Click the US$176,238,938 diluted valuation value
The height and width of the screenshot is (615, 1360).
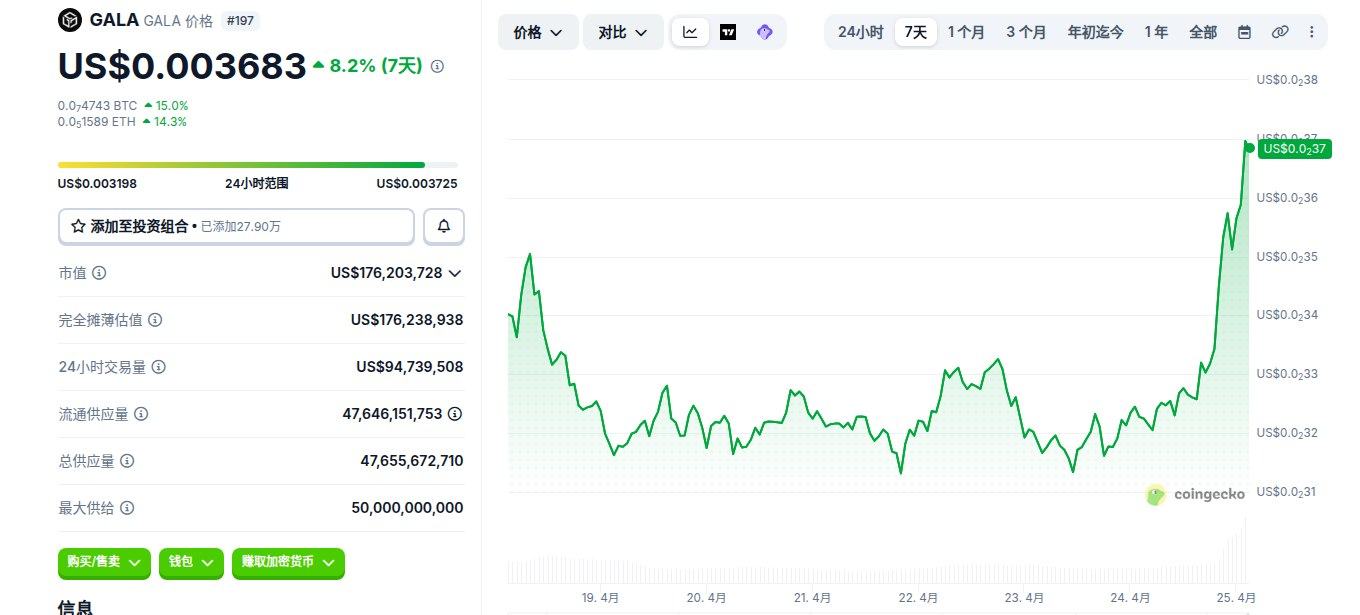pyautogui.click(x=407, y=320)
